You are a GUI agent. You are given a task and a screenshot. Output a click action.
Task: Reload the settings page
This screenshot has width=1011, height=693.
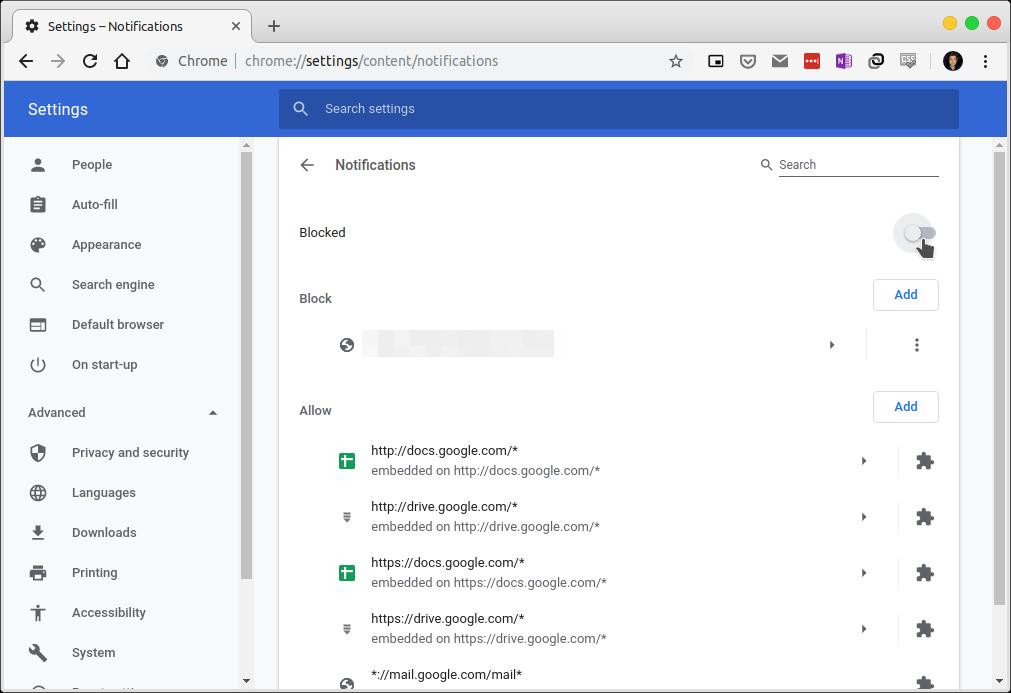[90, 61]
